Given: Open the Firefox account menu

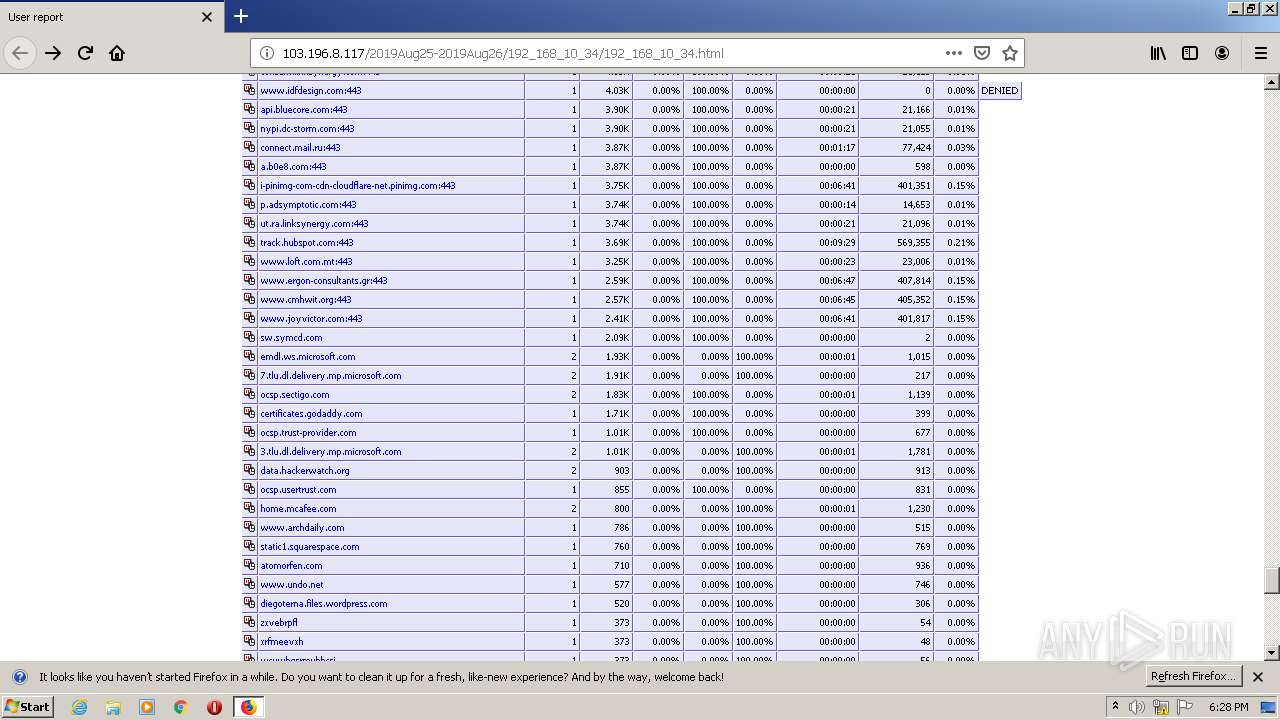Looking at the screenshot, I should (1222, 53).
